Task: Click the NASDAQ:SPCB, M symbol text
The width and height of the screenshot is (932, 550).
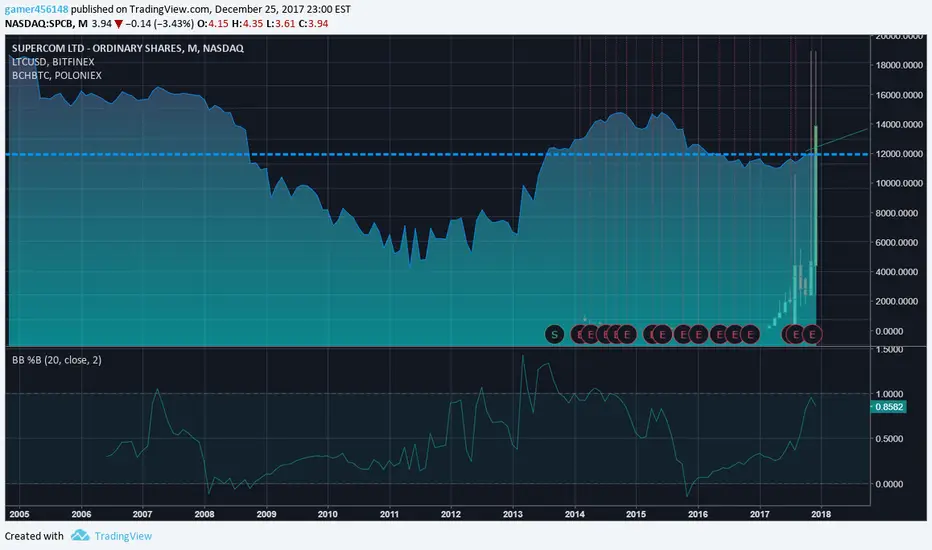Action: pyautogui.click(x=46, y=24)
